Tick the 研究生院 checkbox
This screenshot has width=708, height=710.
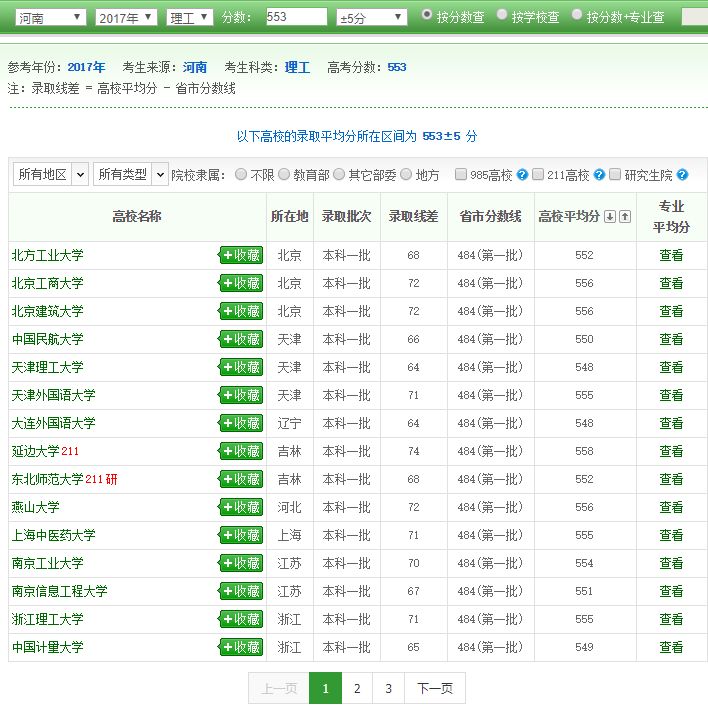point(614,174)
